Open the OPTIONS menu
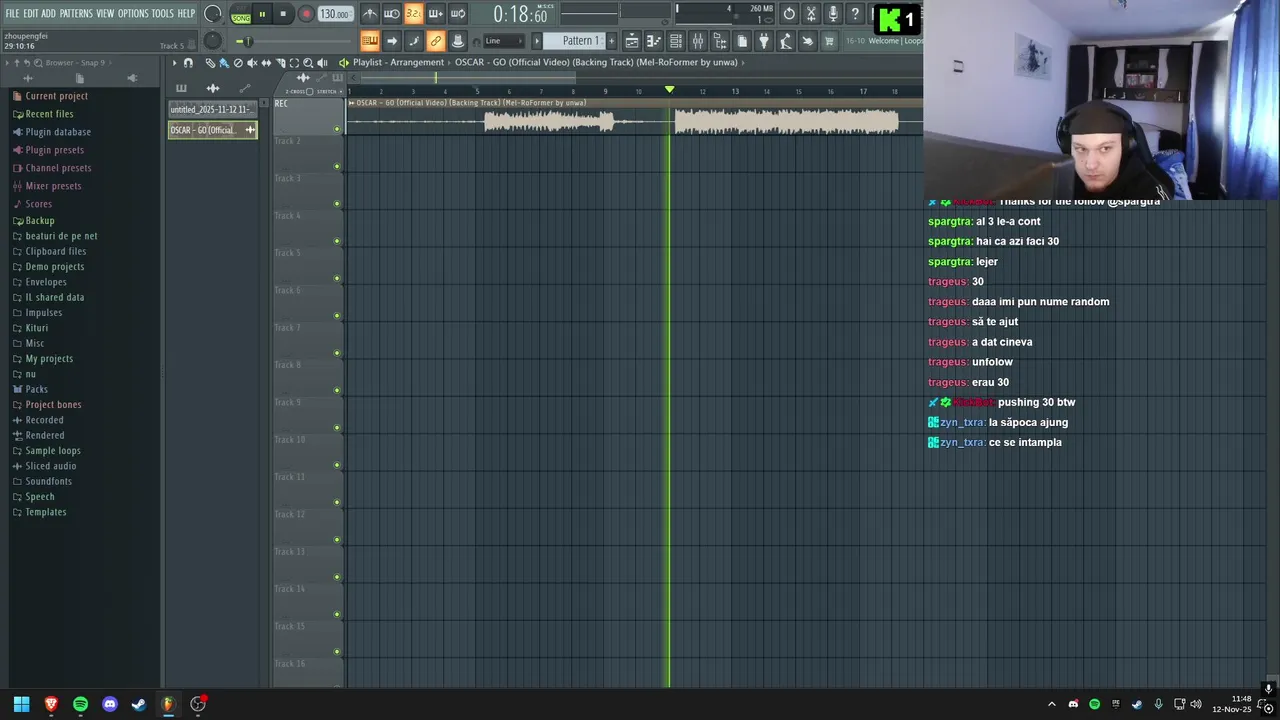 click(133, 14)
